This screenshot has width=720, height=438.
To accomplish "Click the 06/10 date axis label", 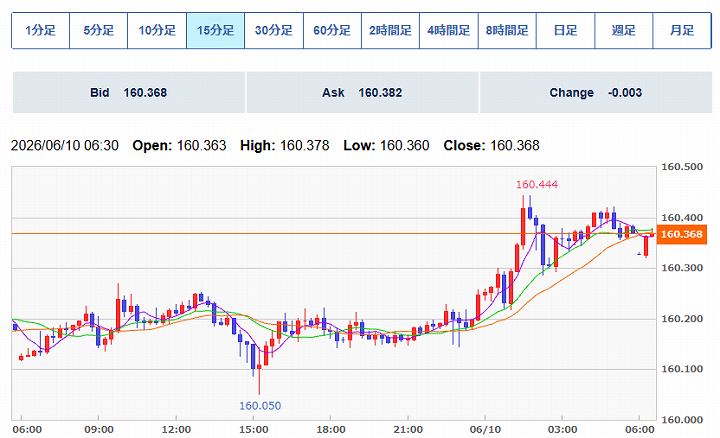I will click(x=485, y=430).
